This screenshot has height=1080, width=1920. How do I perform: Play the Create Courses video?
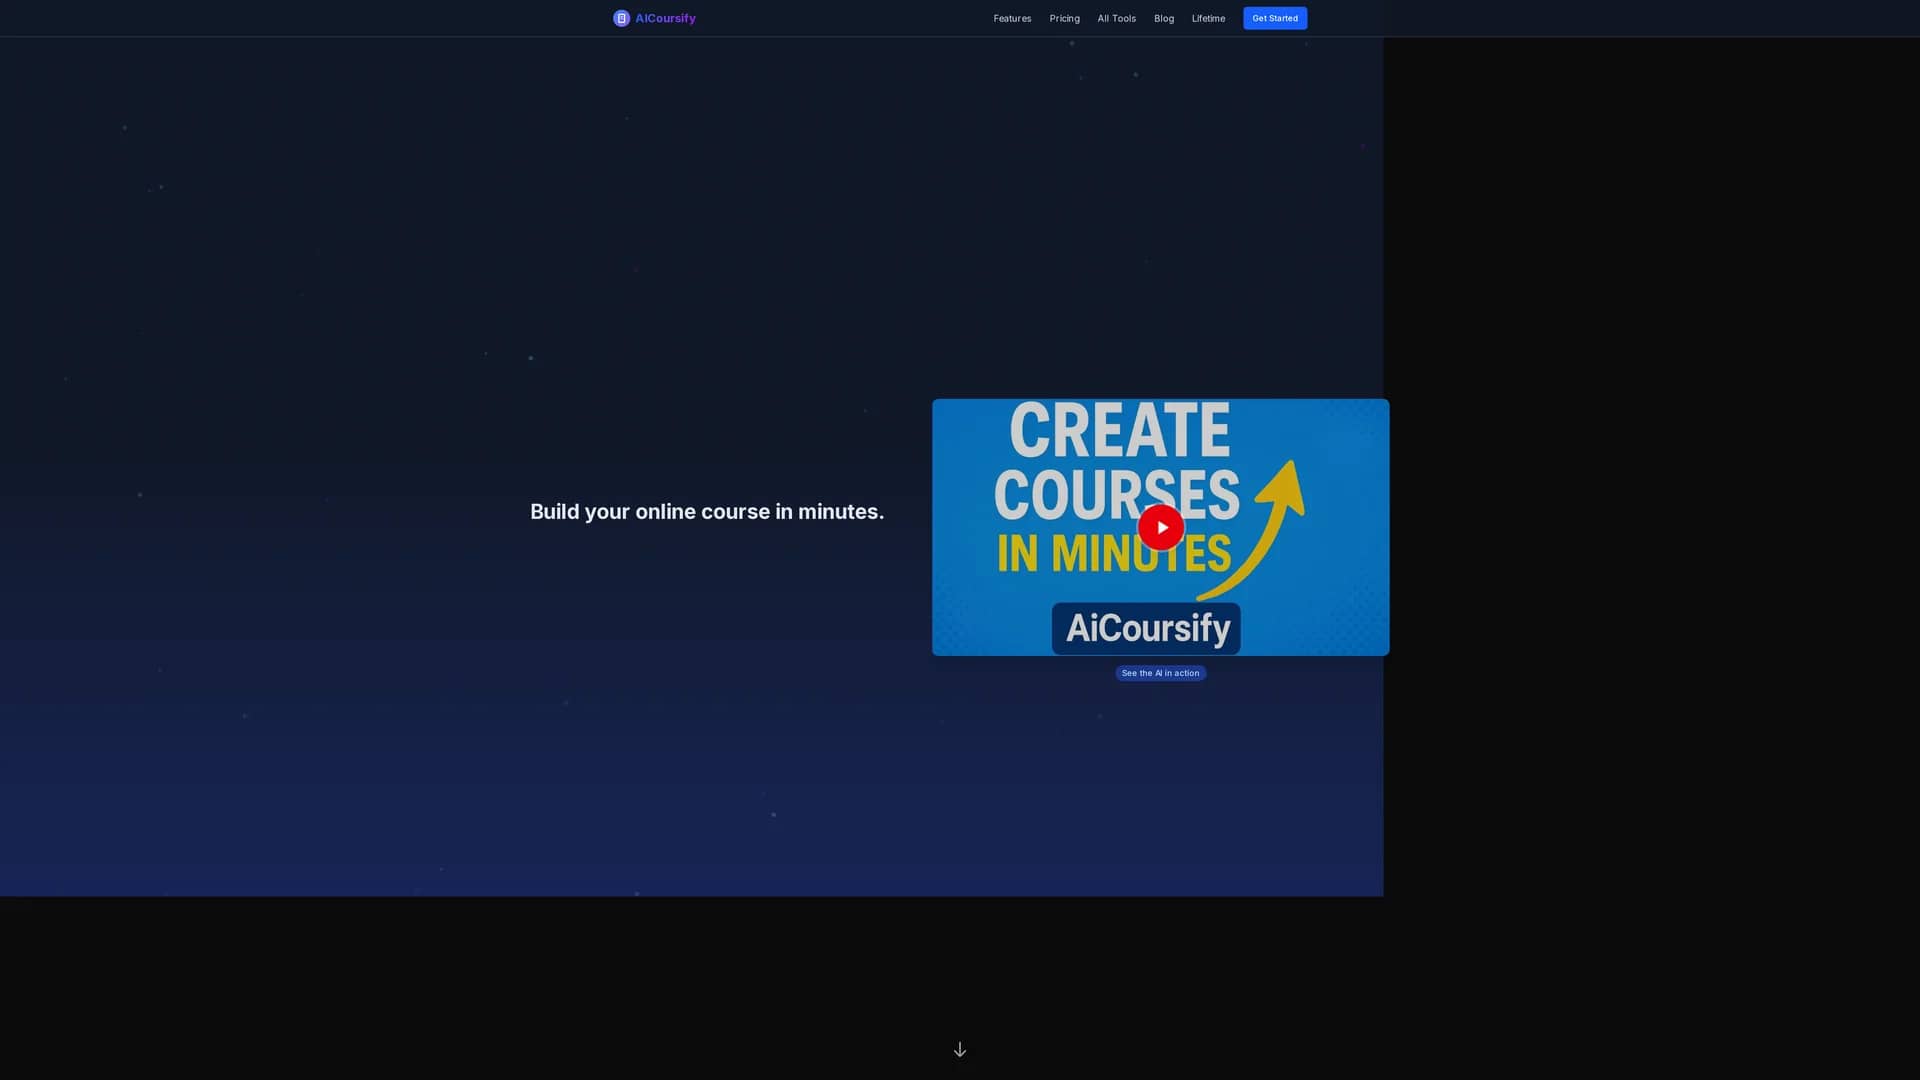coord(1161,527)
